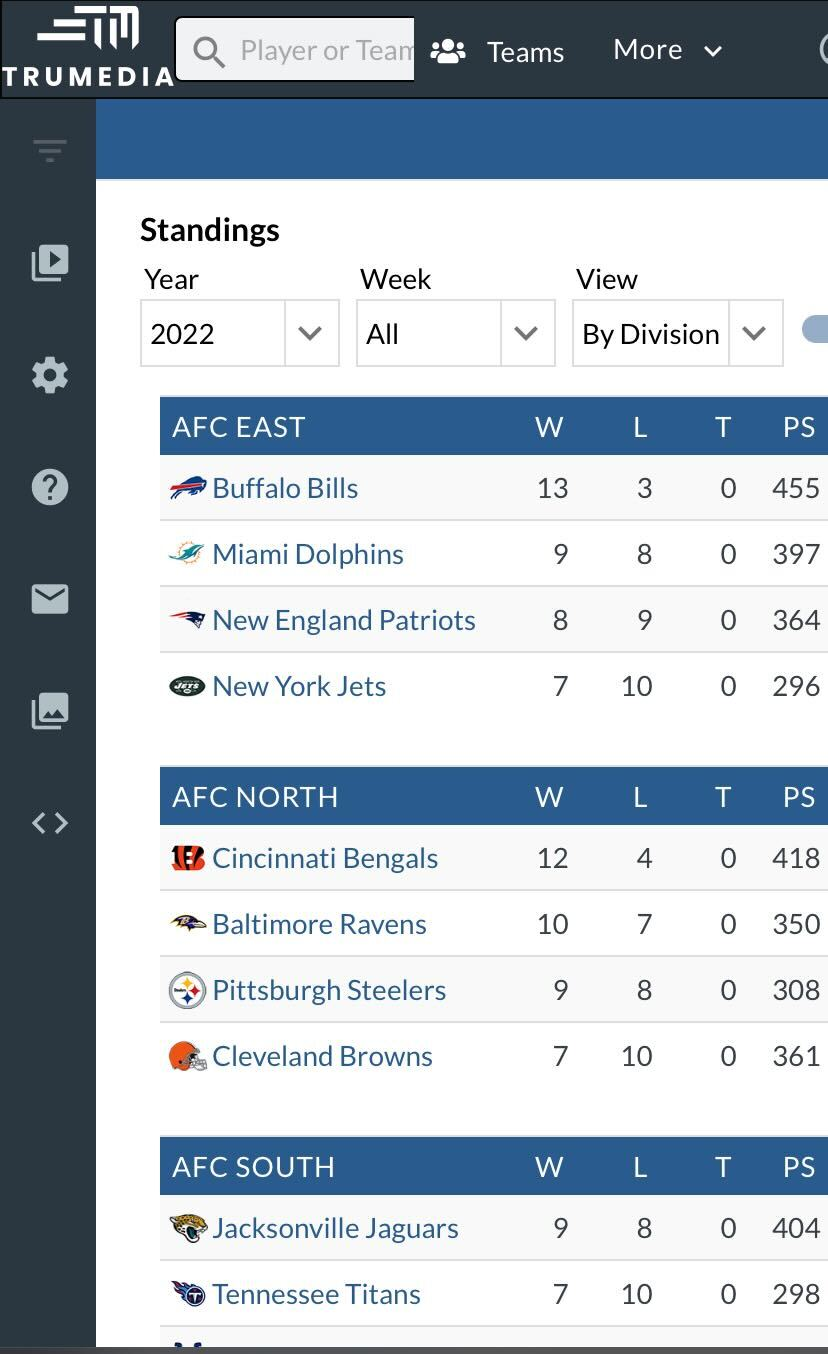The width and height of the screenshot is (828, 1354).
Task: Open the Buffalo Bills team link
Action: (x=285, y=488)
